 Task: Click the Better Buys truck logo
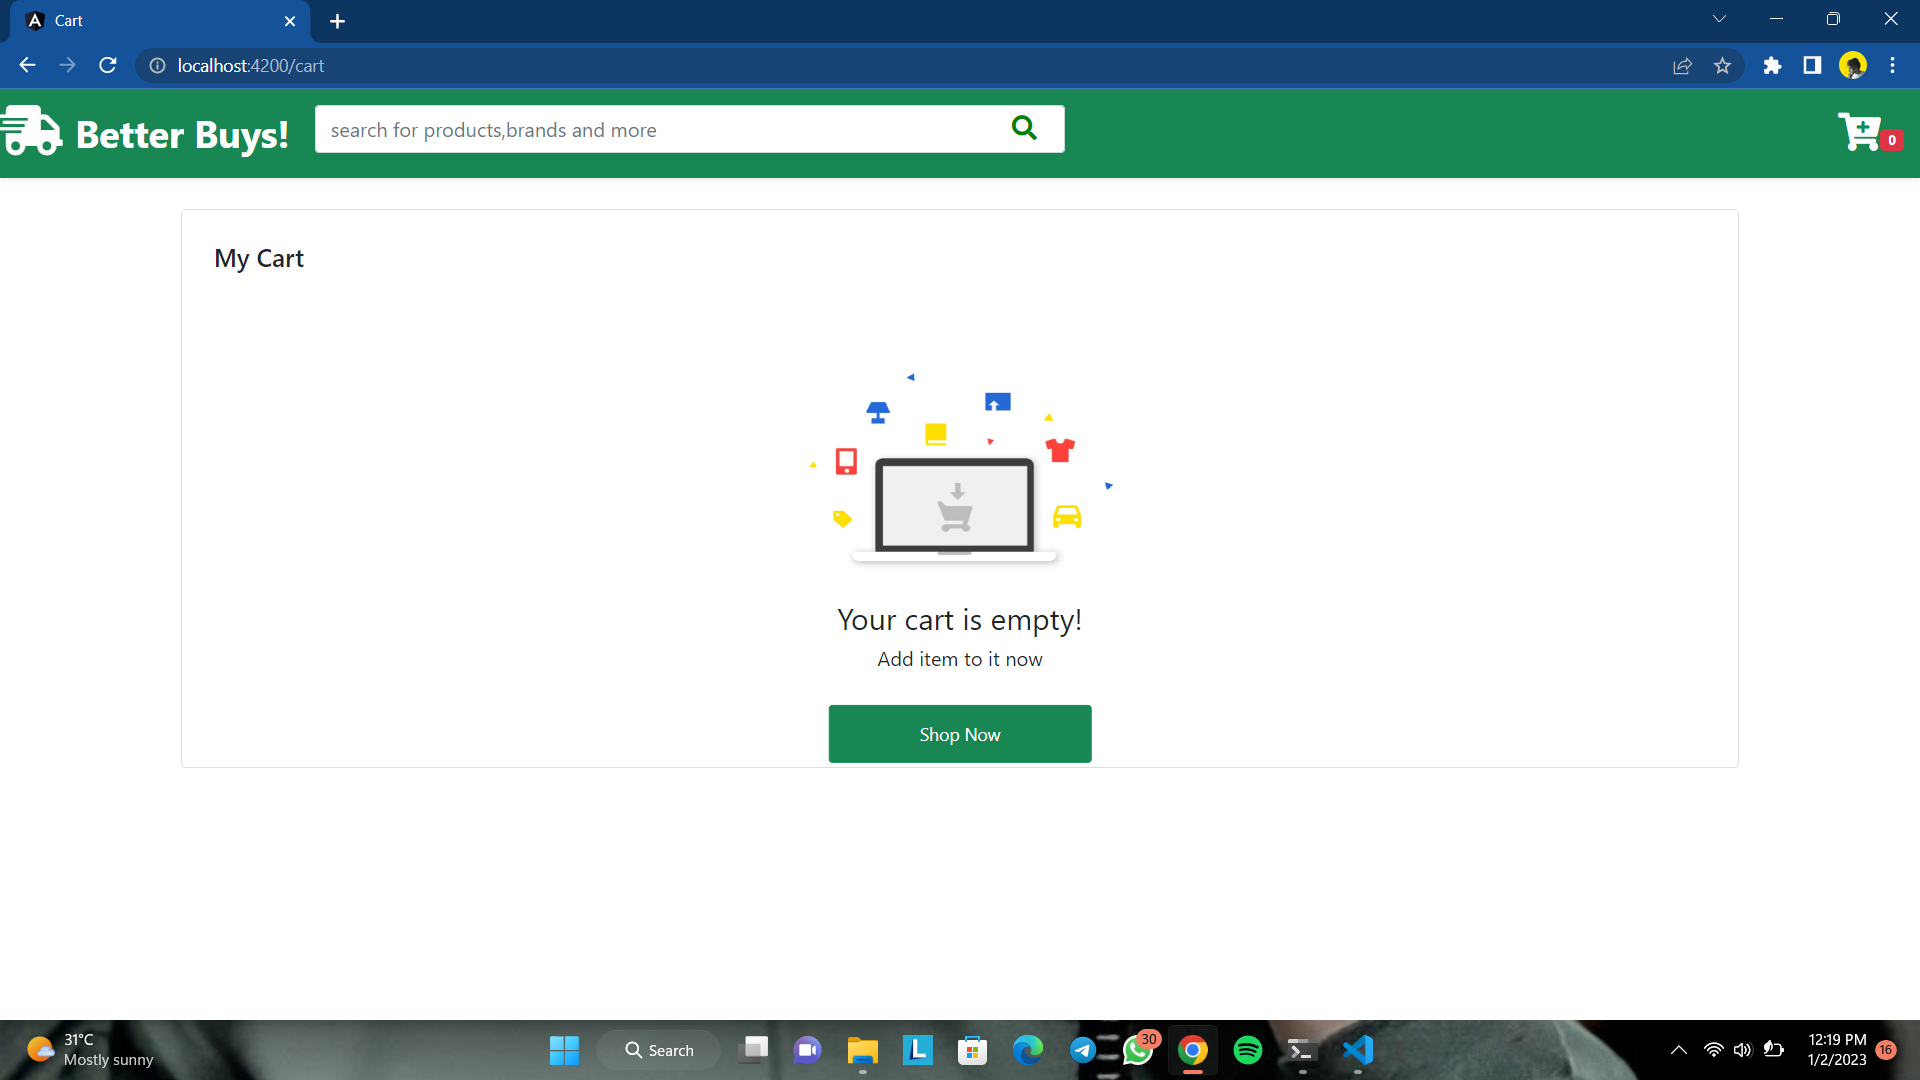click(31, 131)
